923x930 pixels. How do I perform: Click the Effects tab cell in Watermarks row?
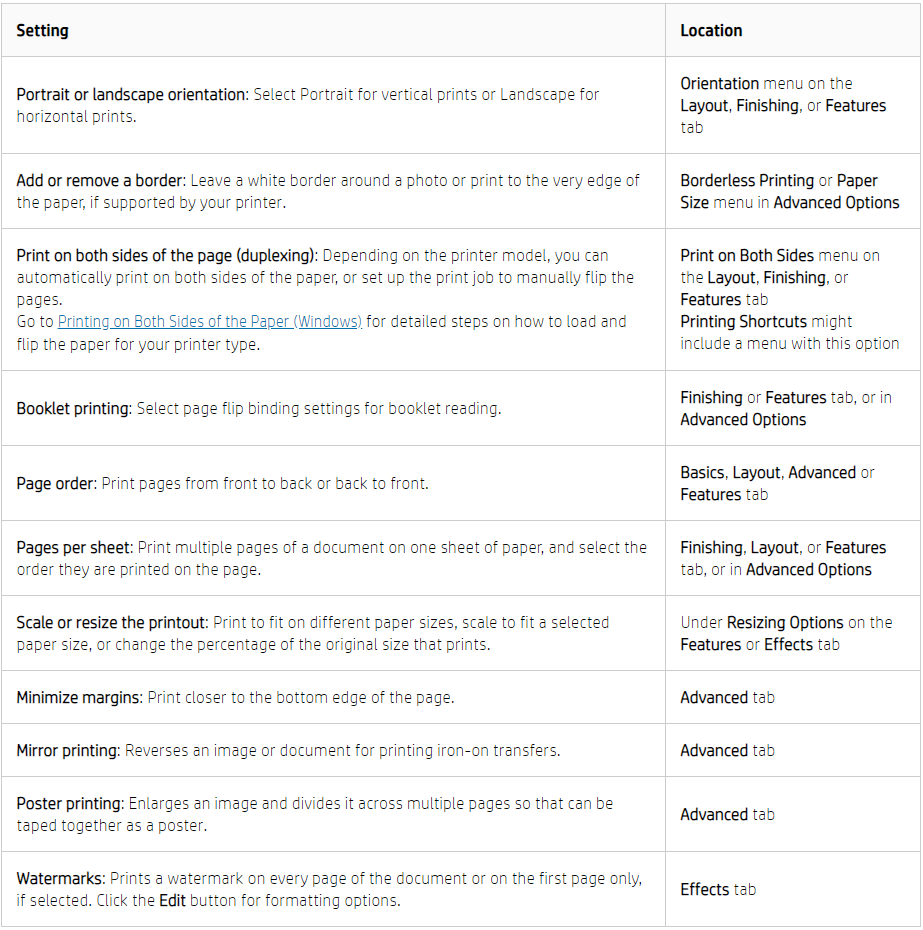[x=718, y=890]
